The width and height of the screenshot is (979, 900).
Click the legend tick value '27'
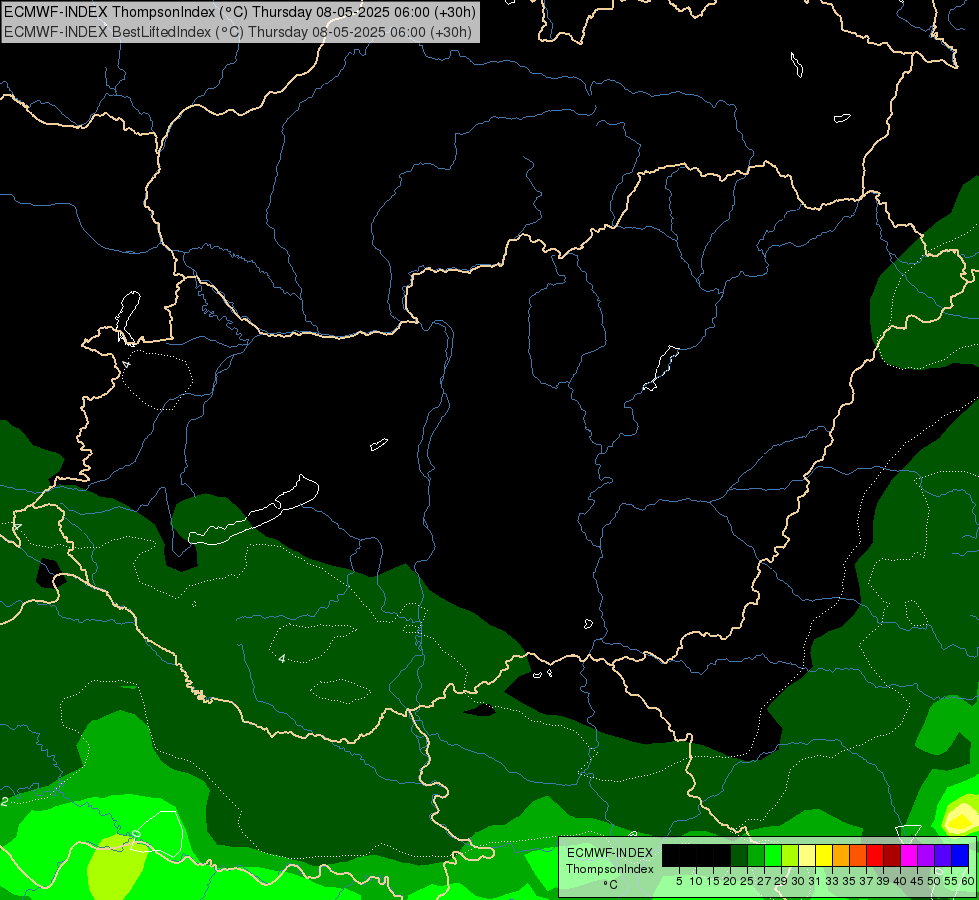click(x=764, y=881)
